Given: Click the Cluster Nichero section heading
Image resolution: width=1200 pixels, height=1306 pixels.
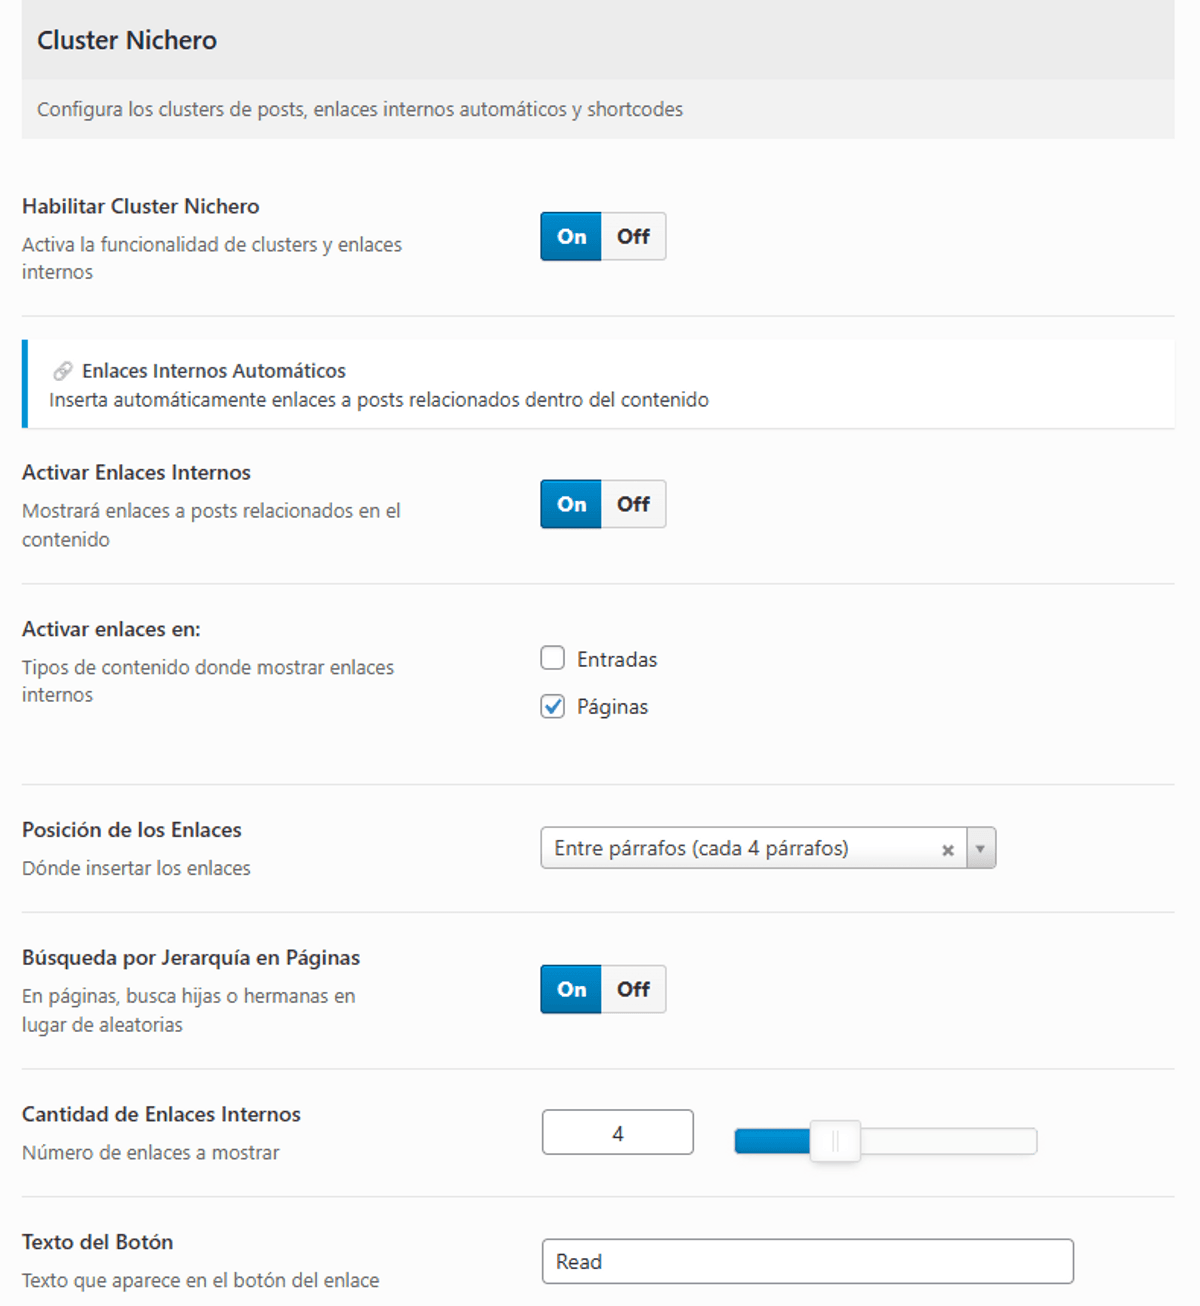Looking at the screenshot, I should [x=127, y=40].
